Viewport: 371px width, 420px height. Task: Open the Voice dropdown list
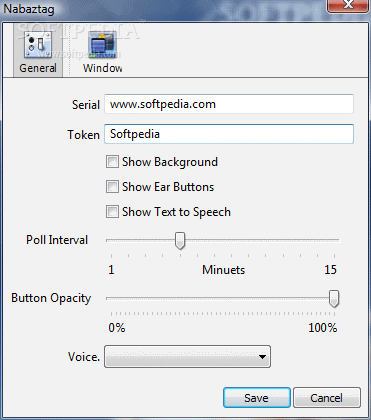pyautogui.click(x=187, y=357)
